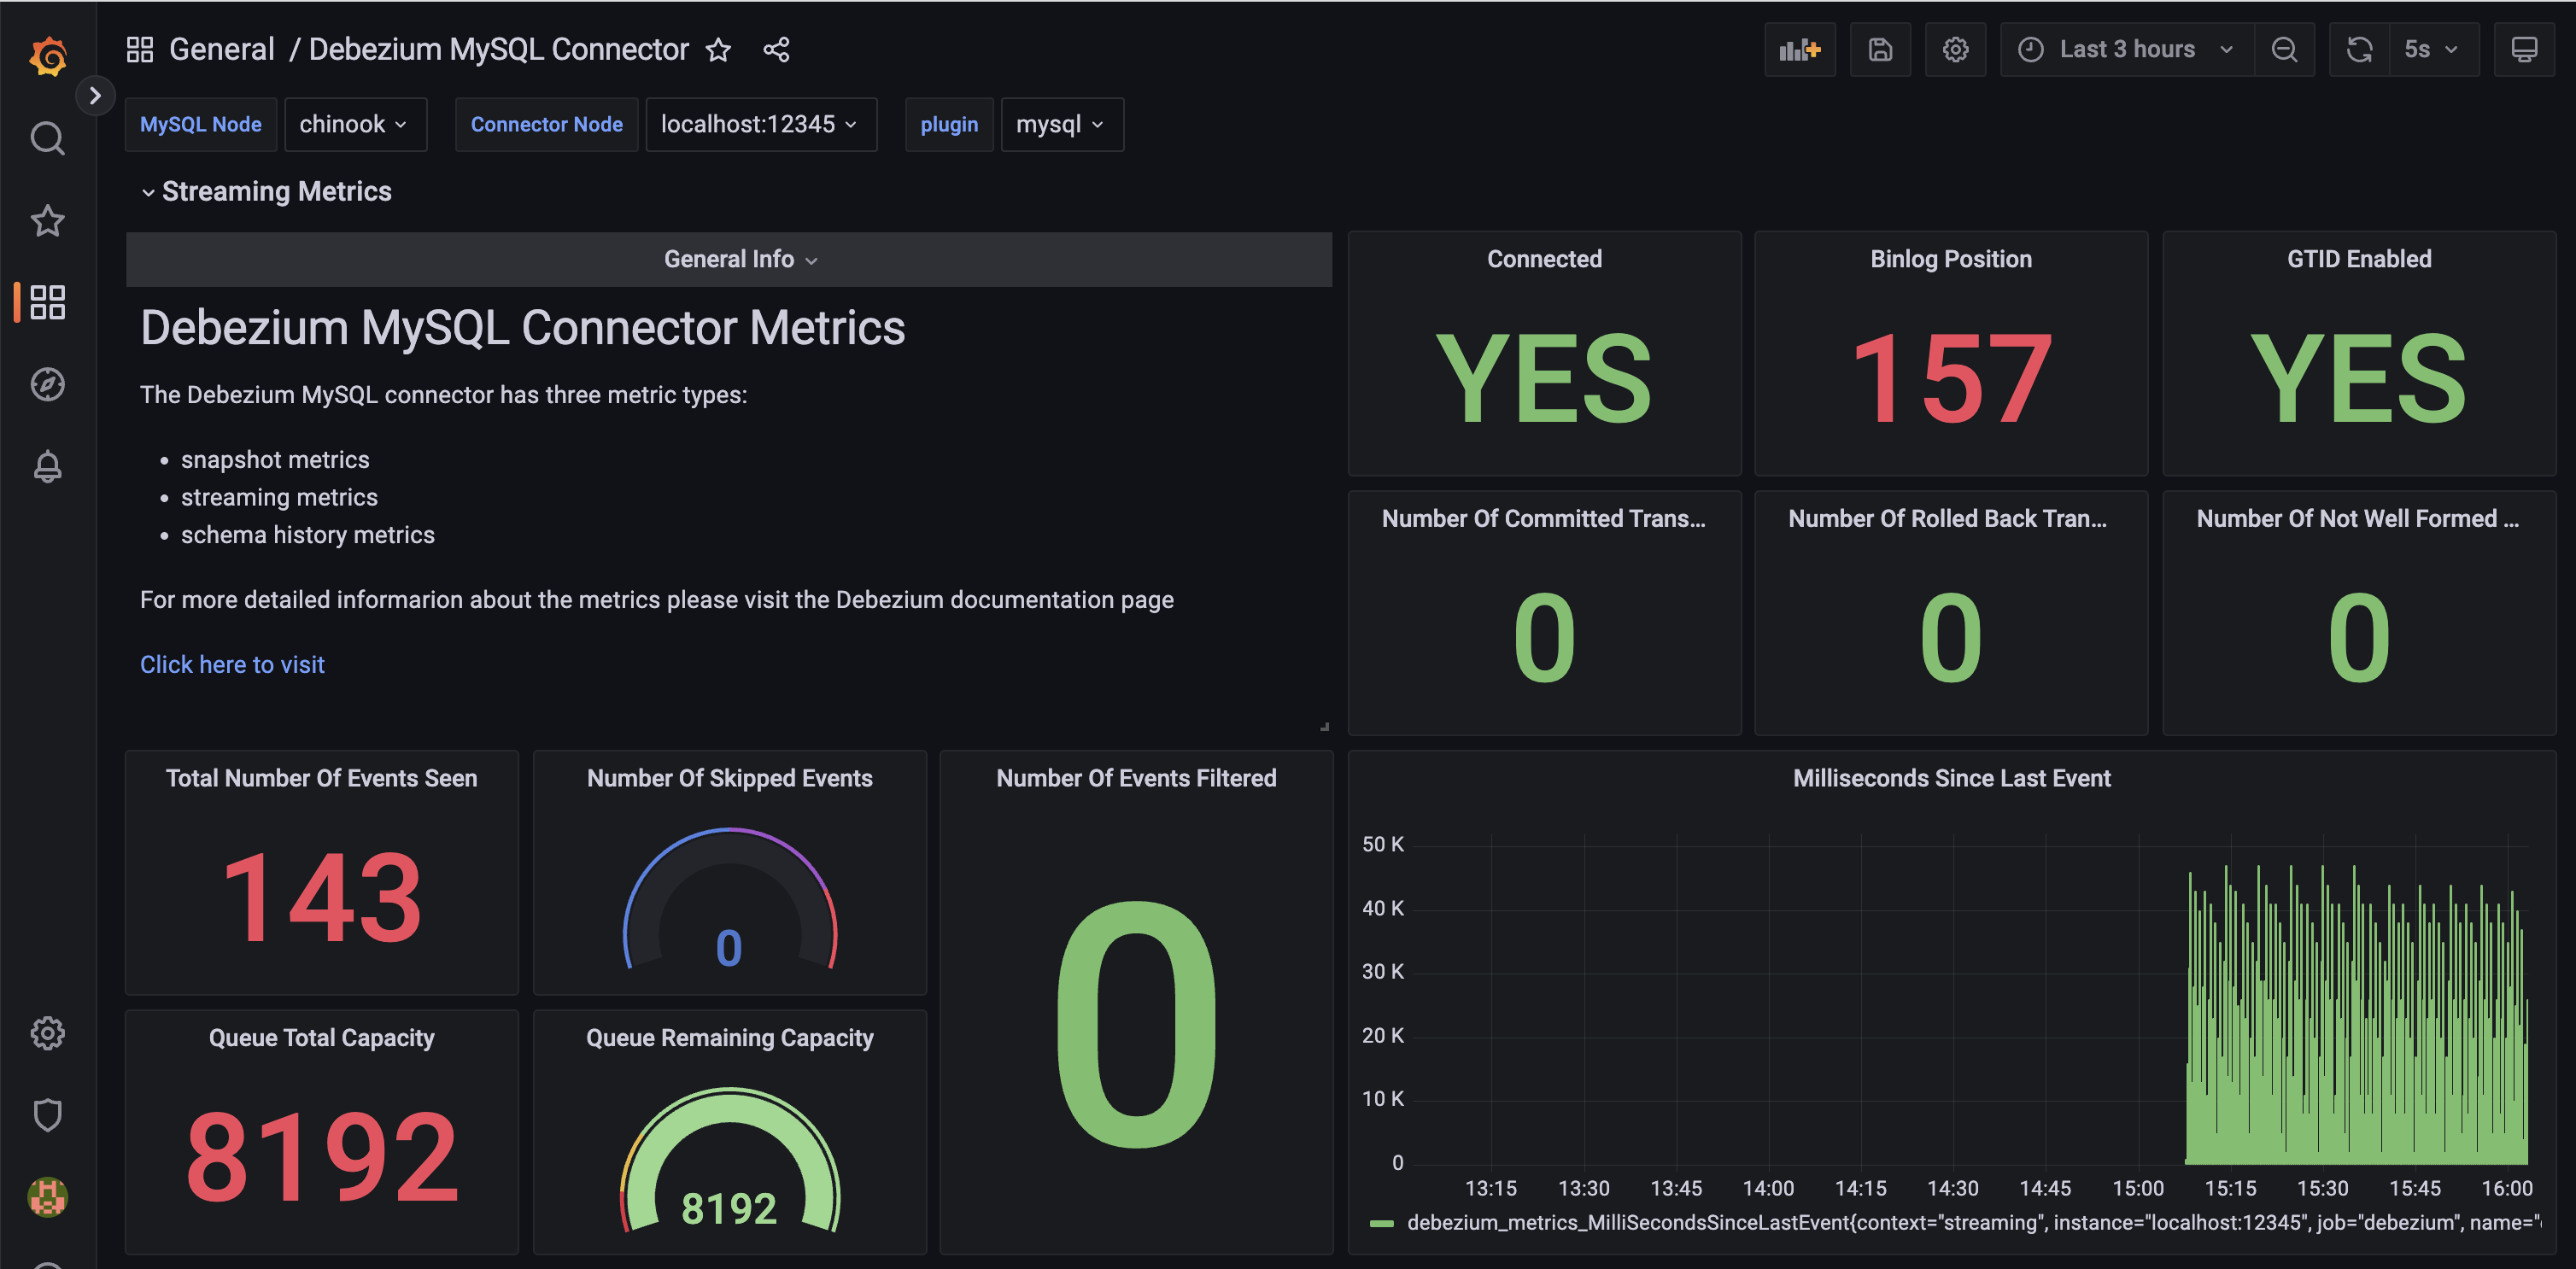Open the Explore compass icon in sidebar
2576x1269 pixels.
tap(47, 384)
